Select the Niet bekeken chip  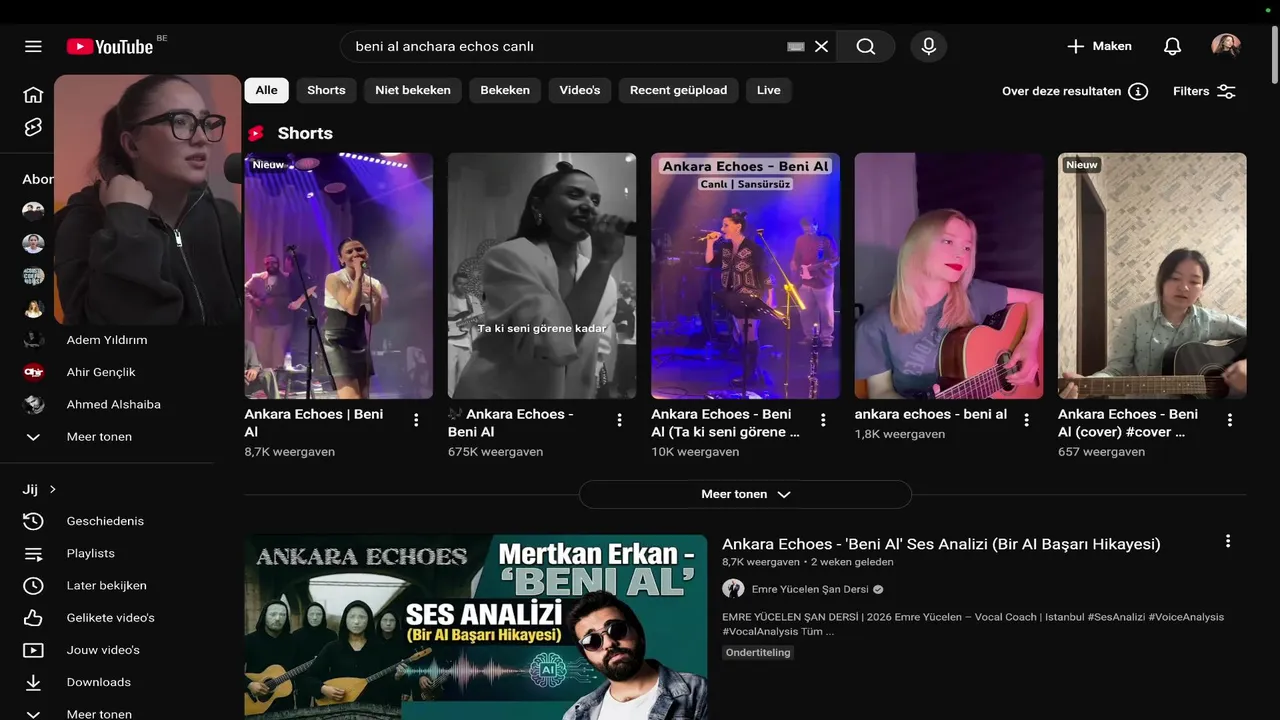click(413, 90)
